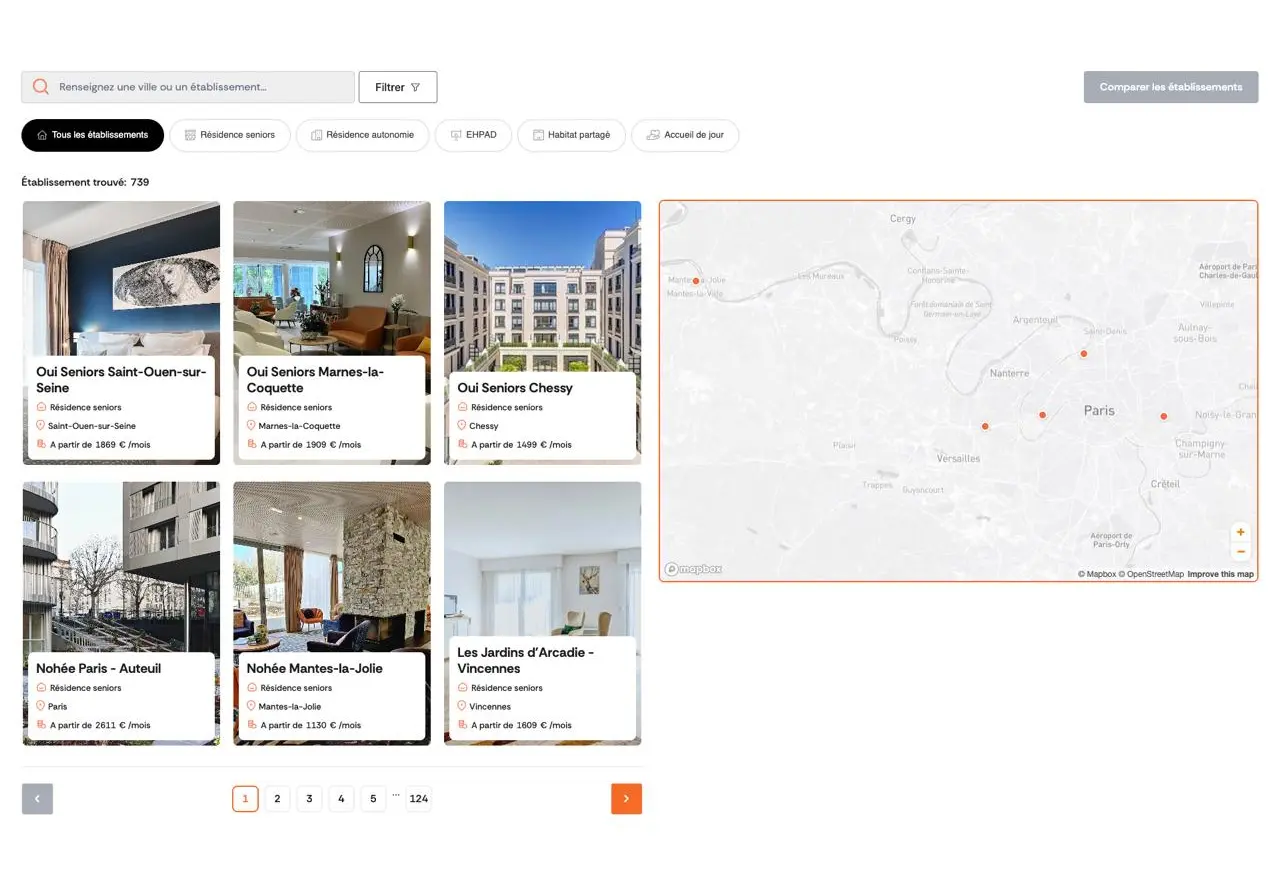Click the map marker just west of Paris
The height and width of the screenshot is (873, 1280).
click(1042, 415)
